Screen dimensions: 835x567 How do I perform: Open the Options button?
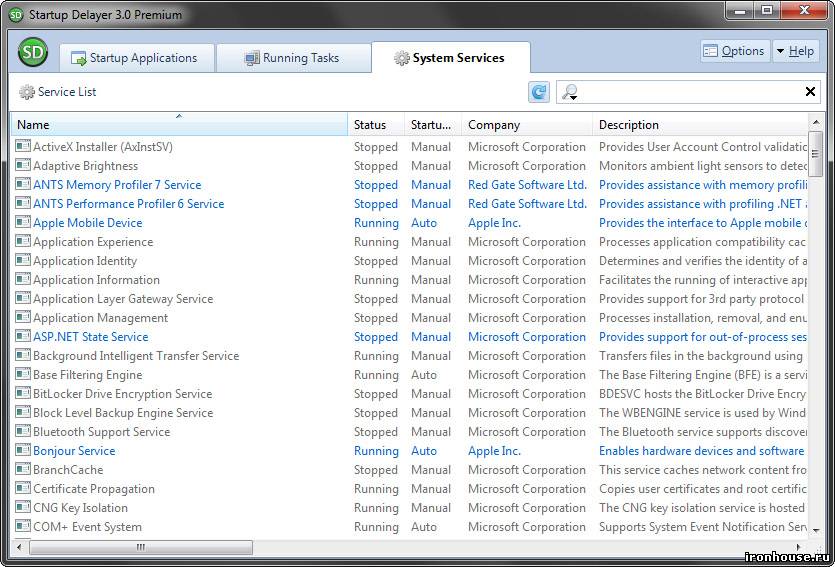(x=735, y=51)
